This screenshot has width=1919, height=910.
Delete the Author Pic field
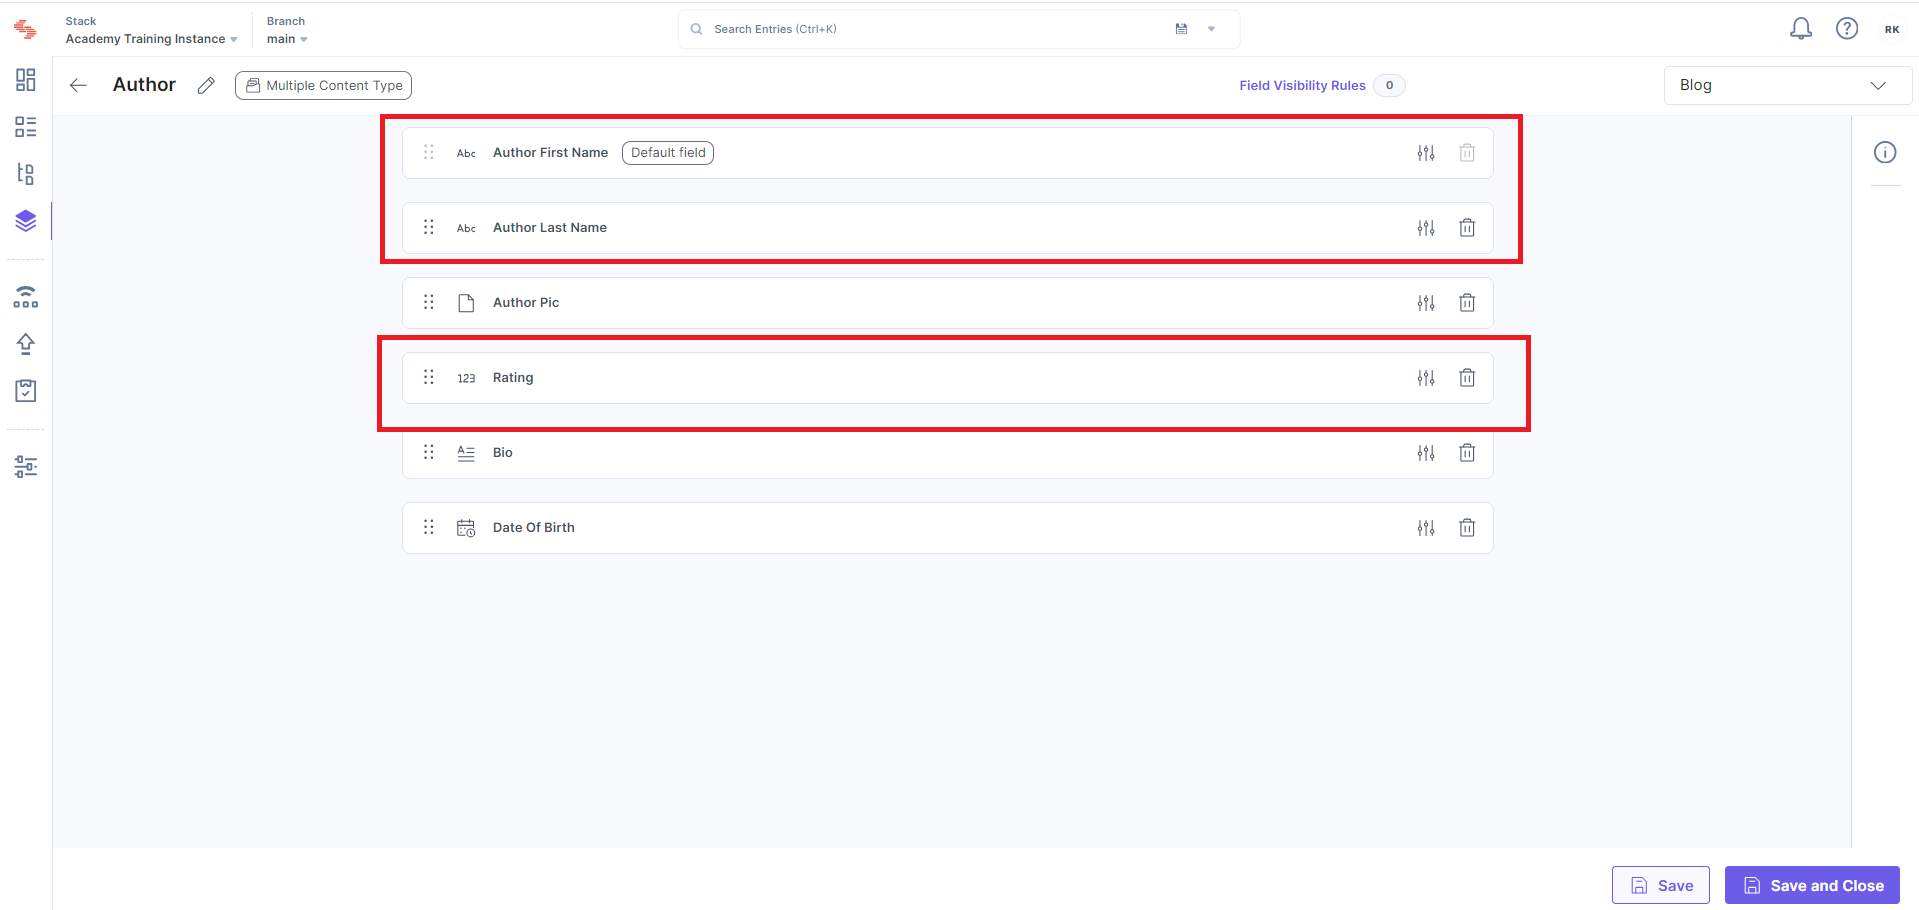(x=1467, y=303)
